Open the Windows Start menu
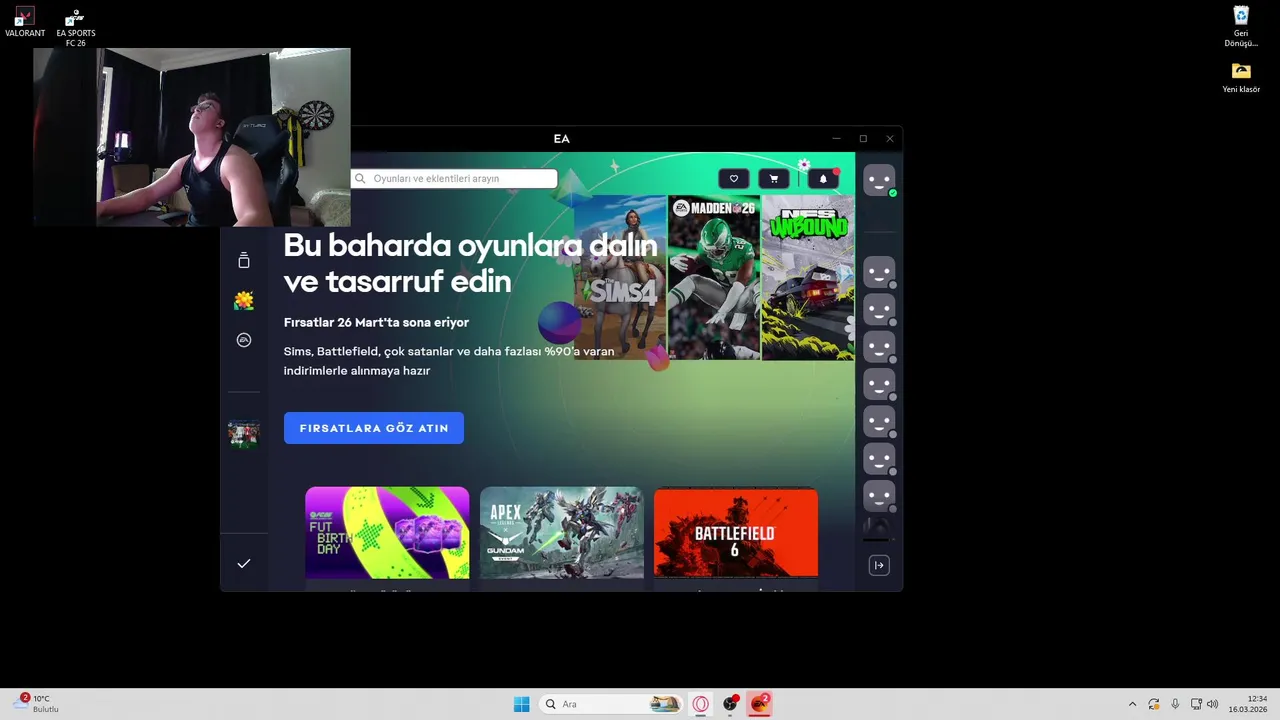The width and height of the screenshot is (1280, 720). pos(521,704)
